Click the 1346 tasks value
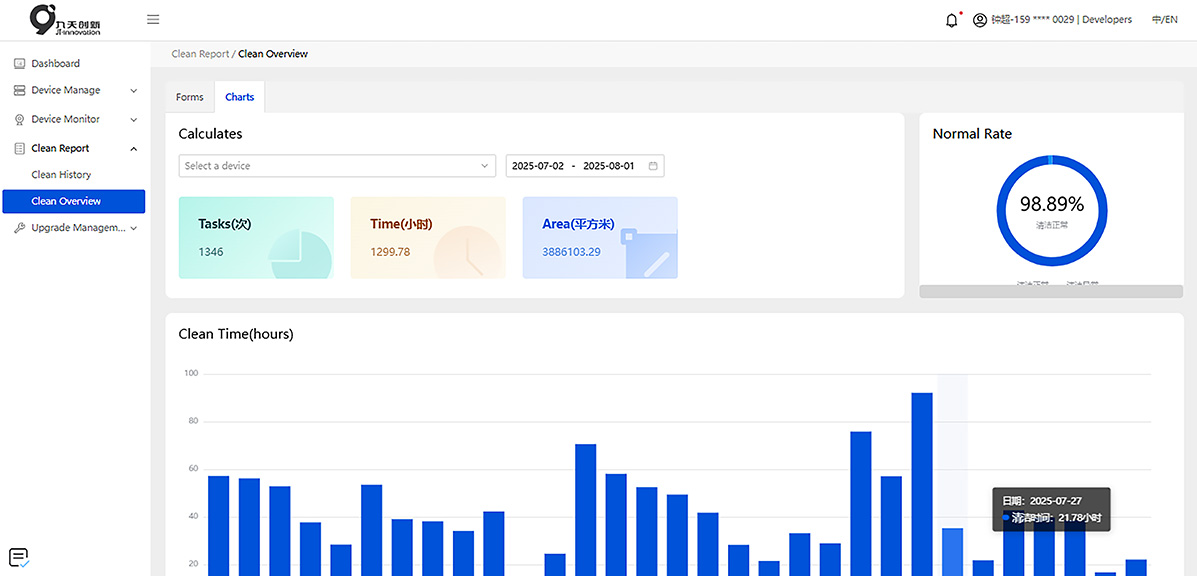 coord(211,251)
